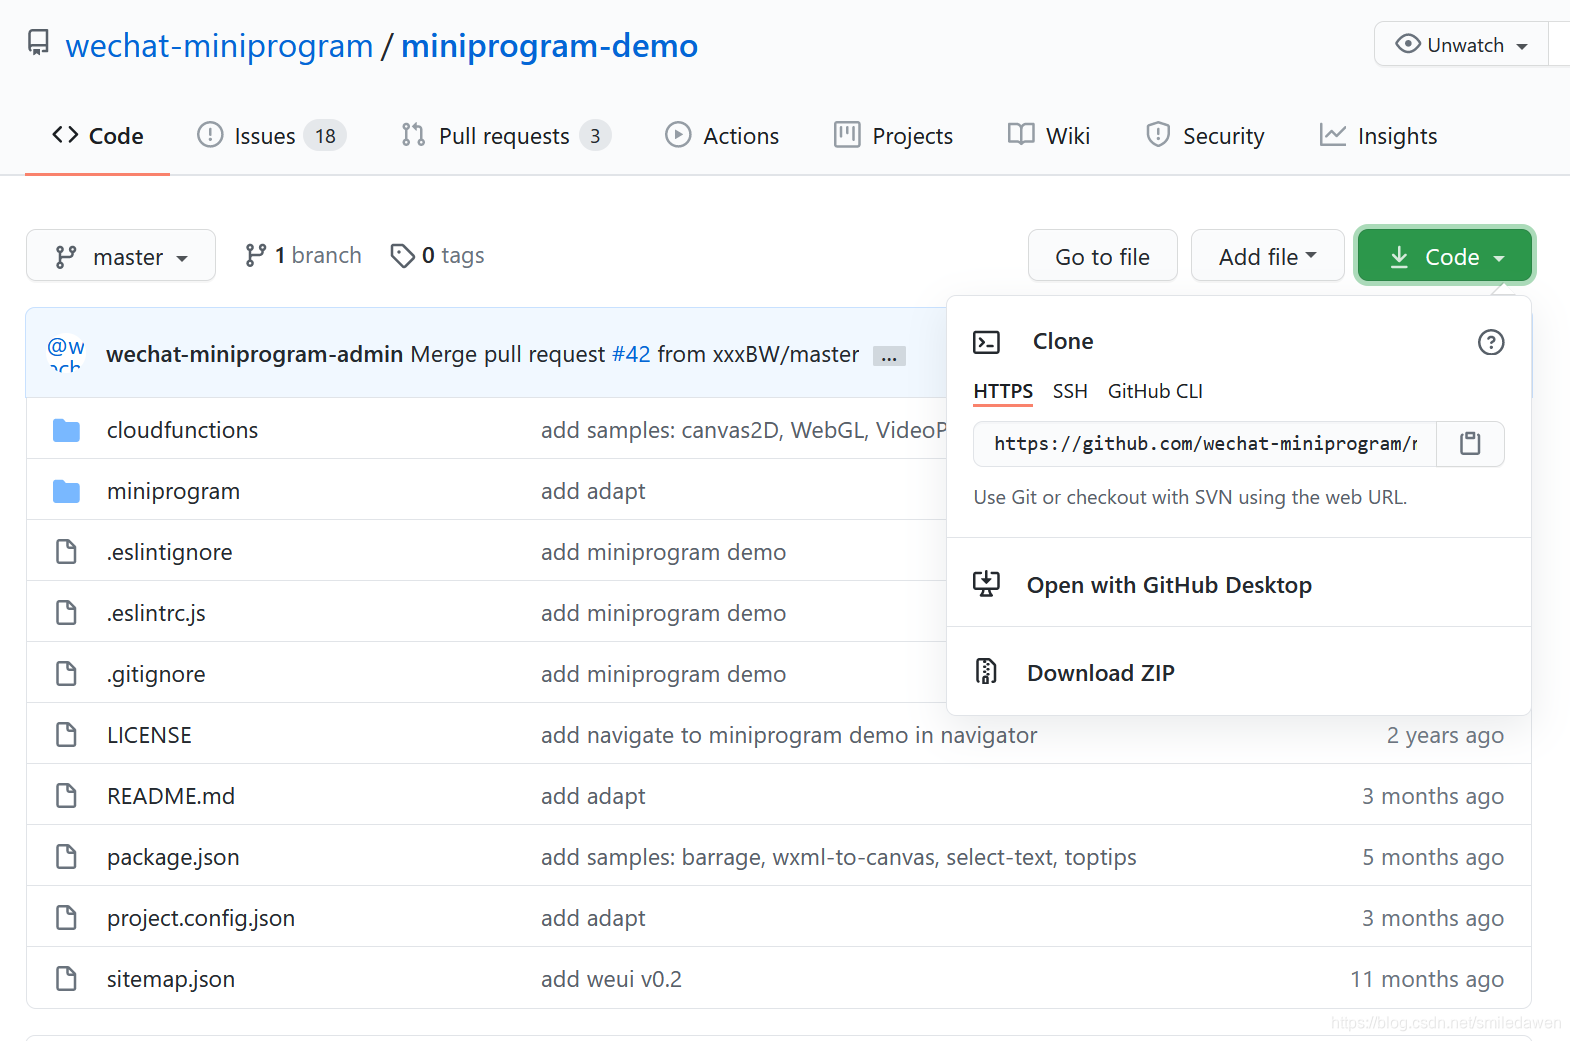The height and width of the screenshot is (1041, 1570).
Task: Click the LICENSE file icon
Action: tap(66, 735)
